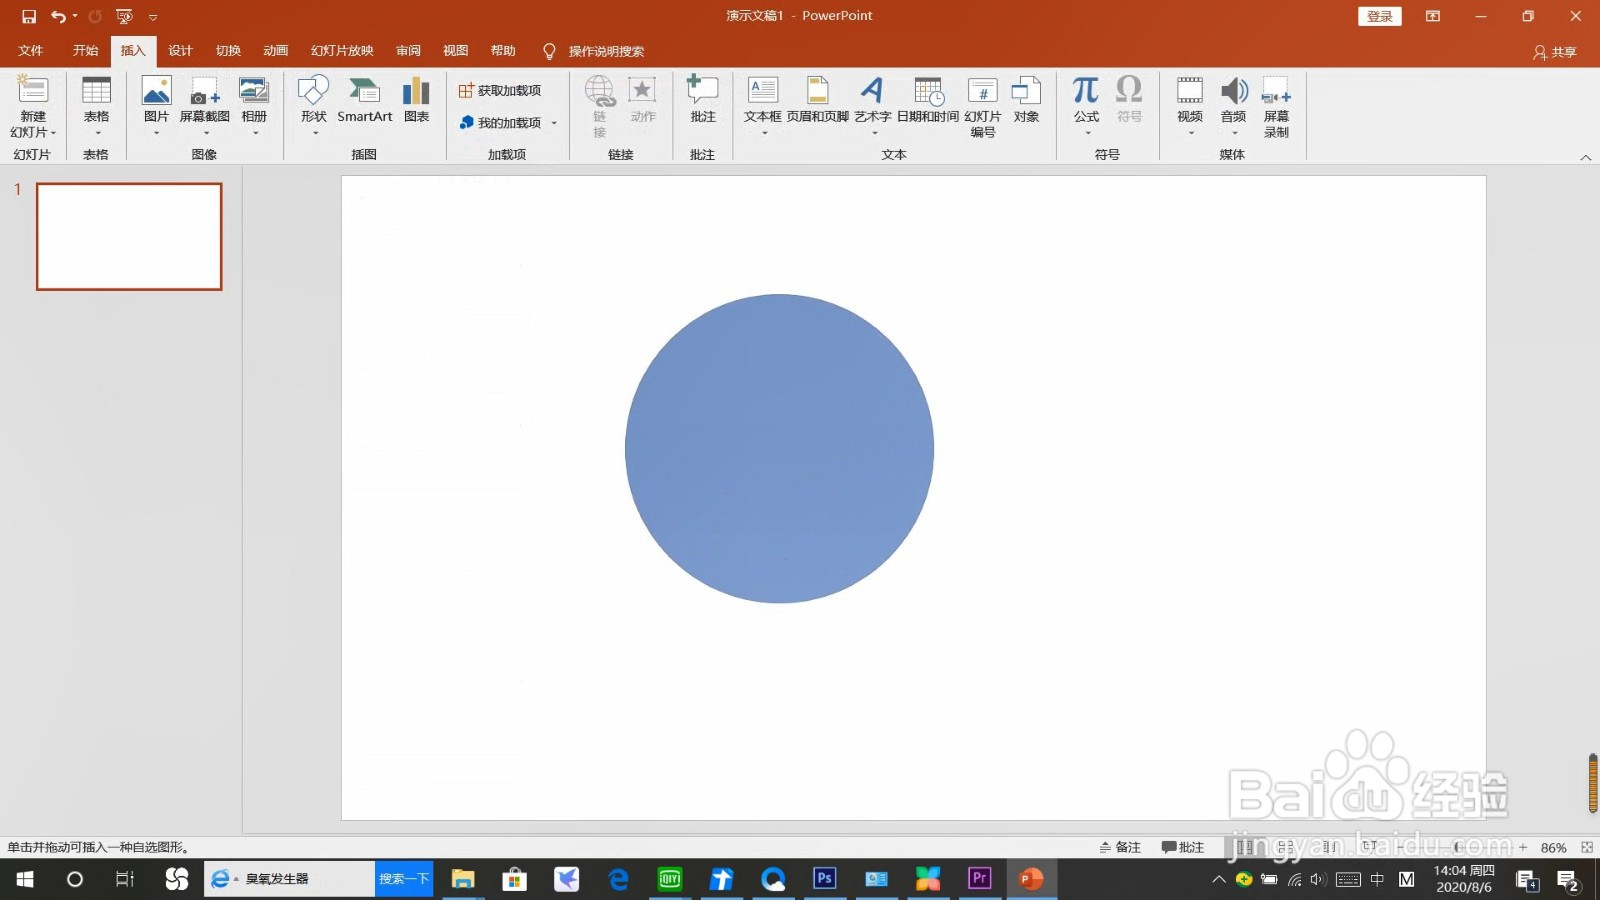
Task: Switch to the 设计 tab
Action: (180, 51)
